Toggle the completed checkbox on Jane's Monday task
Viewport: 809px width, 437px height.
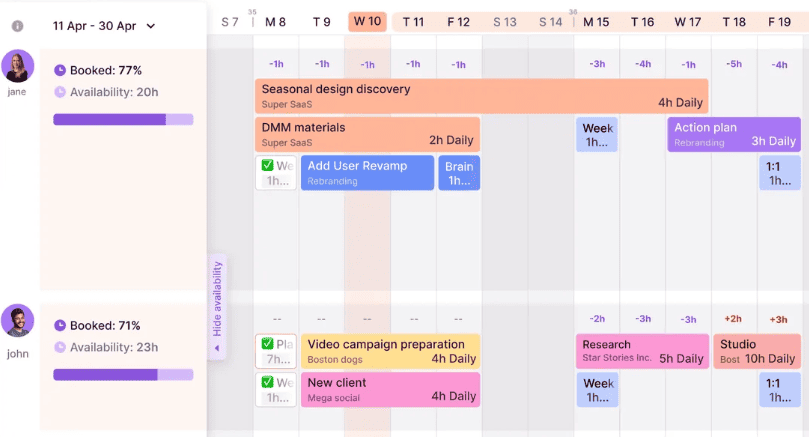267,166
